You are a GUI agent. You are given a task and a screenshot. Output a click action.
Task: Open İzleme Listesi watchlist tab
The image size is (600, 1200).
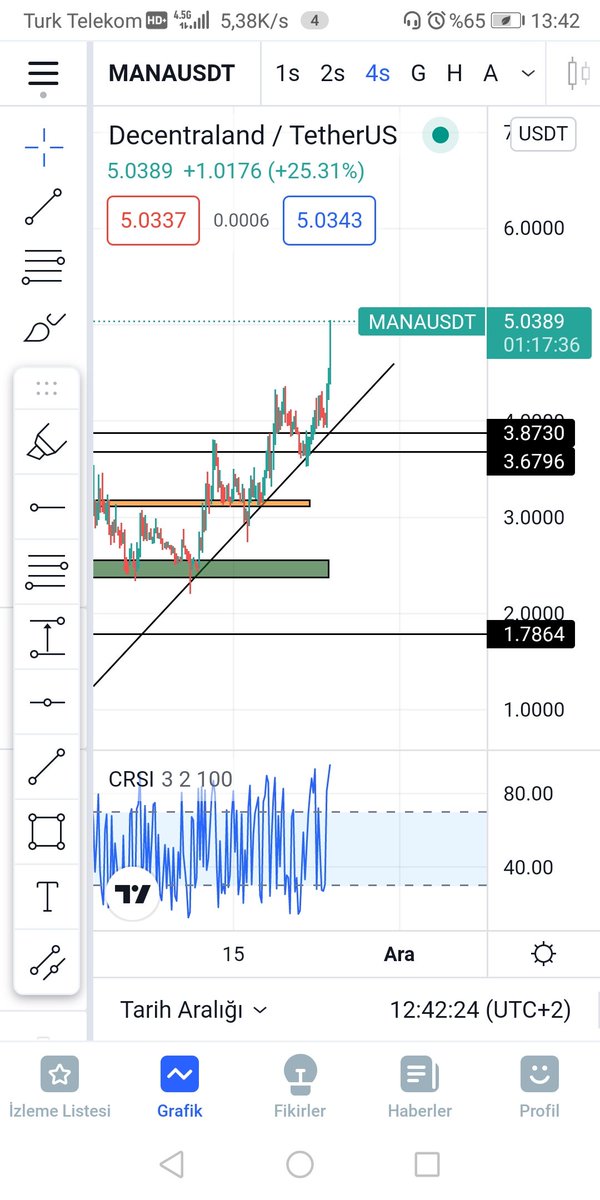point(60,1088)
